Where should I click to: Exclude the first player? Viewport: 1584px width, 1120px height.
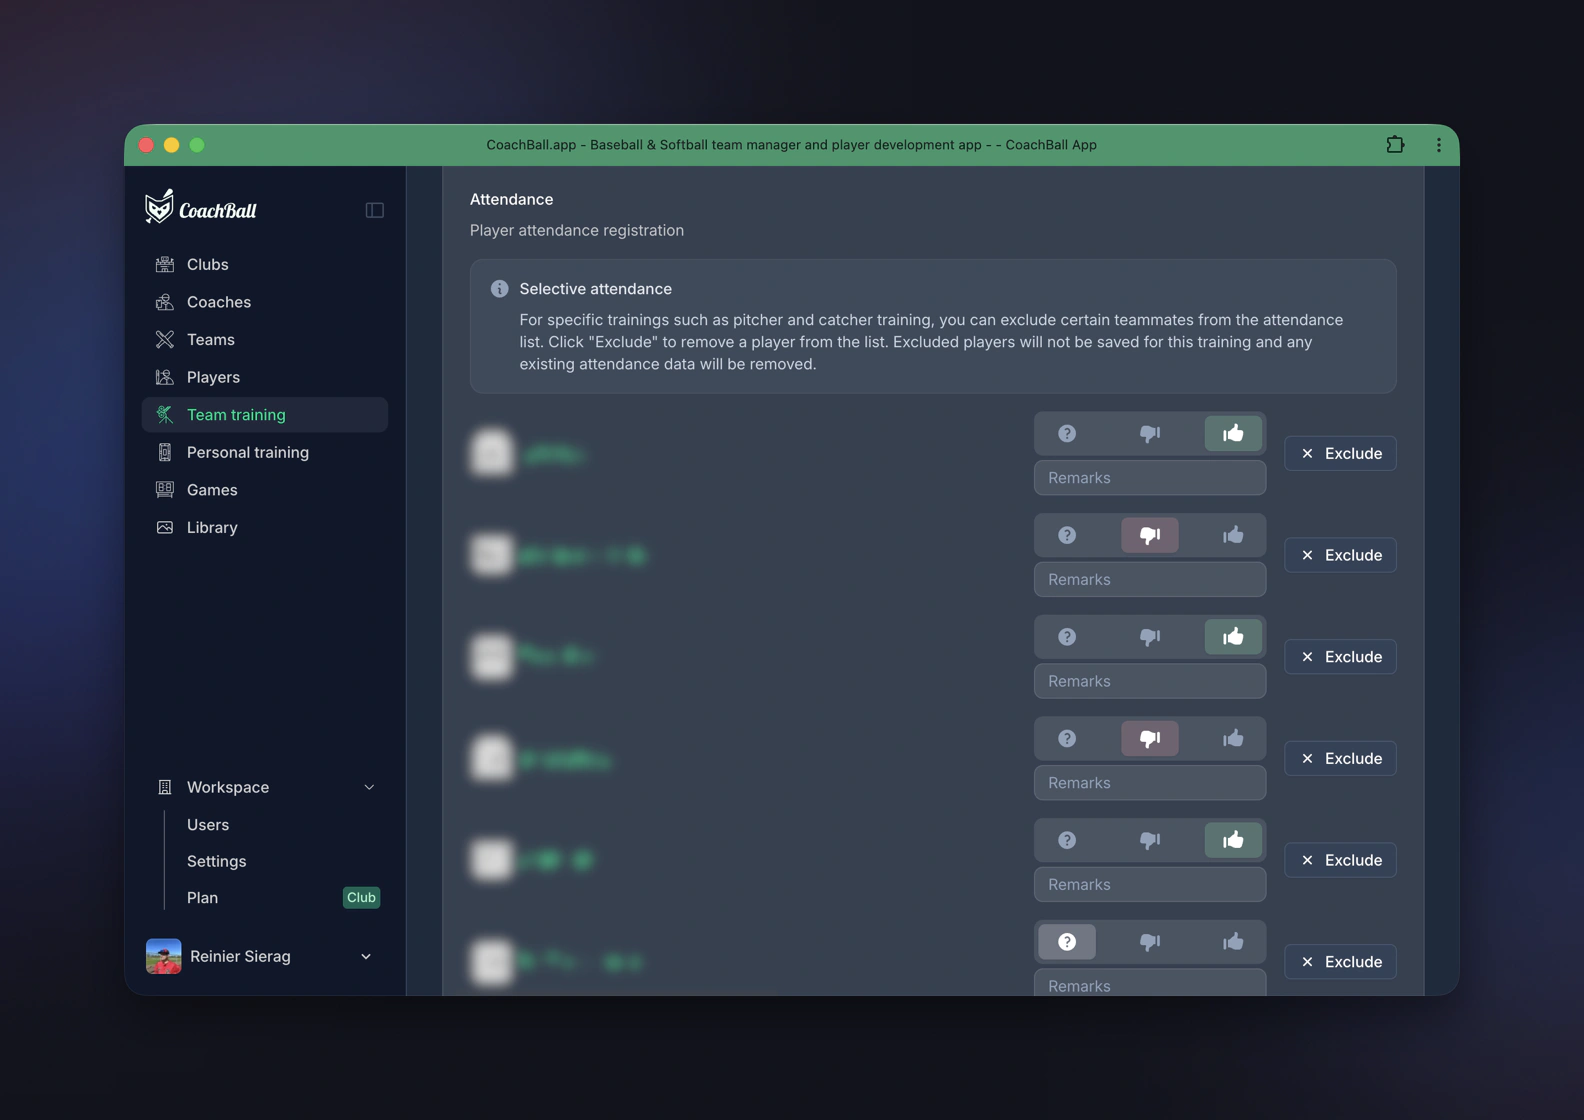pyautogui.click(x=1340, y=453)
